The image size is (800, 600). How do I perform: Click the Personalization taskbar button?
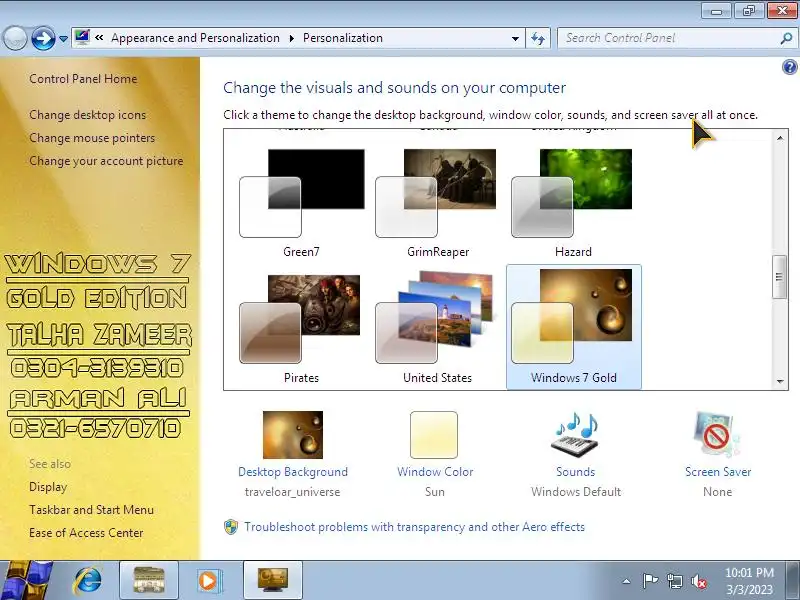(x=273, y=580)
